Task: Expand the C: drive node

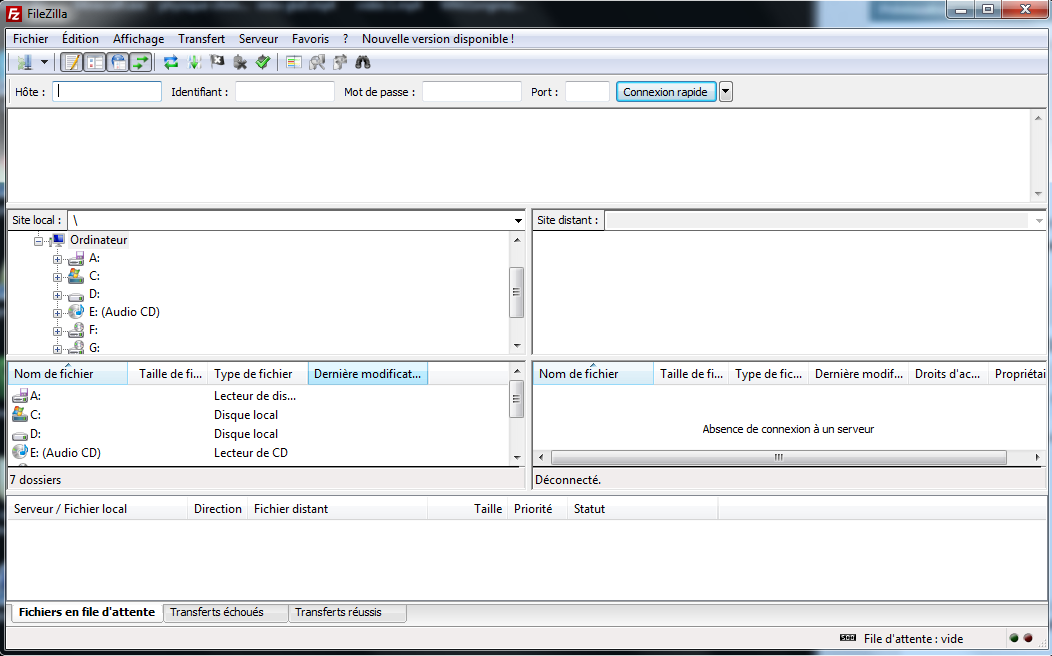Action: [57, 277]
